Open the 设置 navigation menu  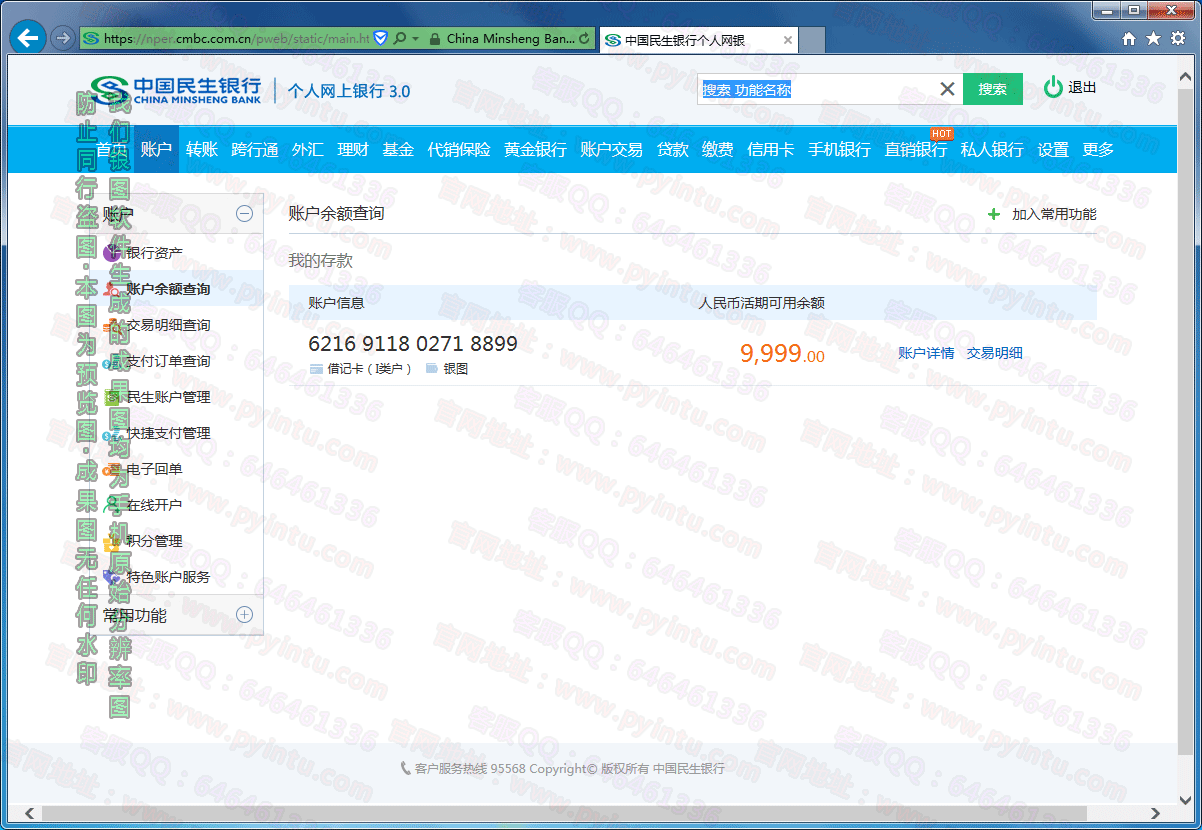coord(1053,149)
